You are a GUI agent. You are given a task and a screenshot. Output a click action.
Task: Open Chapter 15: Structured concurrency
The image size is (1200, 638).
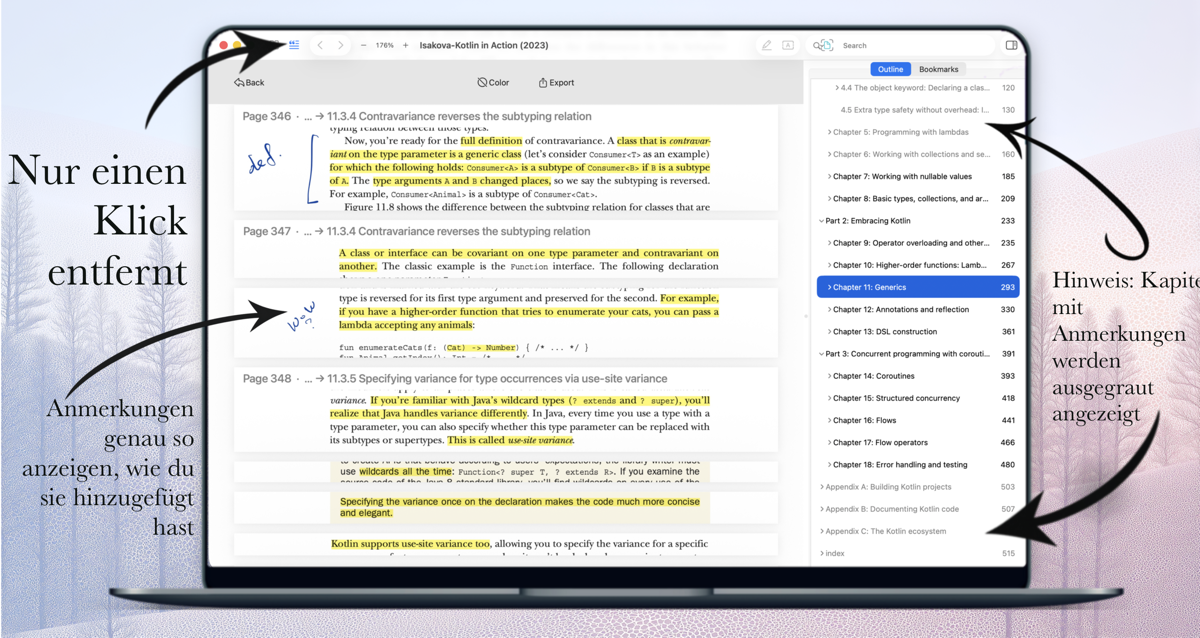click(918, 398)
